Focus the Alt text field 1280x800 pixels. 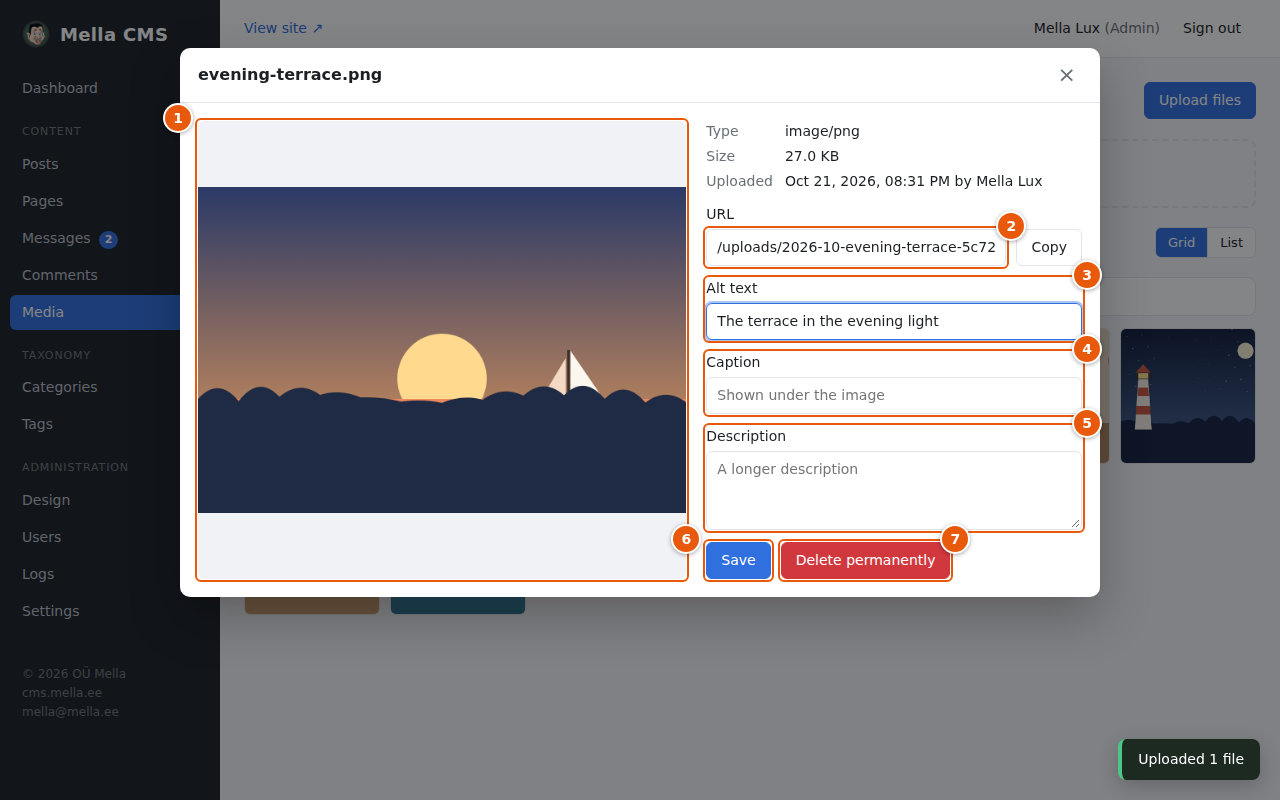click(x=894, y=321)
